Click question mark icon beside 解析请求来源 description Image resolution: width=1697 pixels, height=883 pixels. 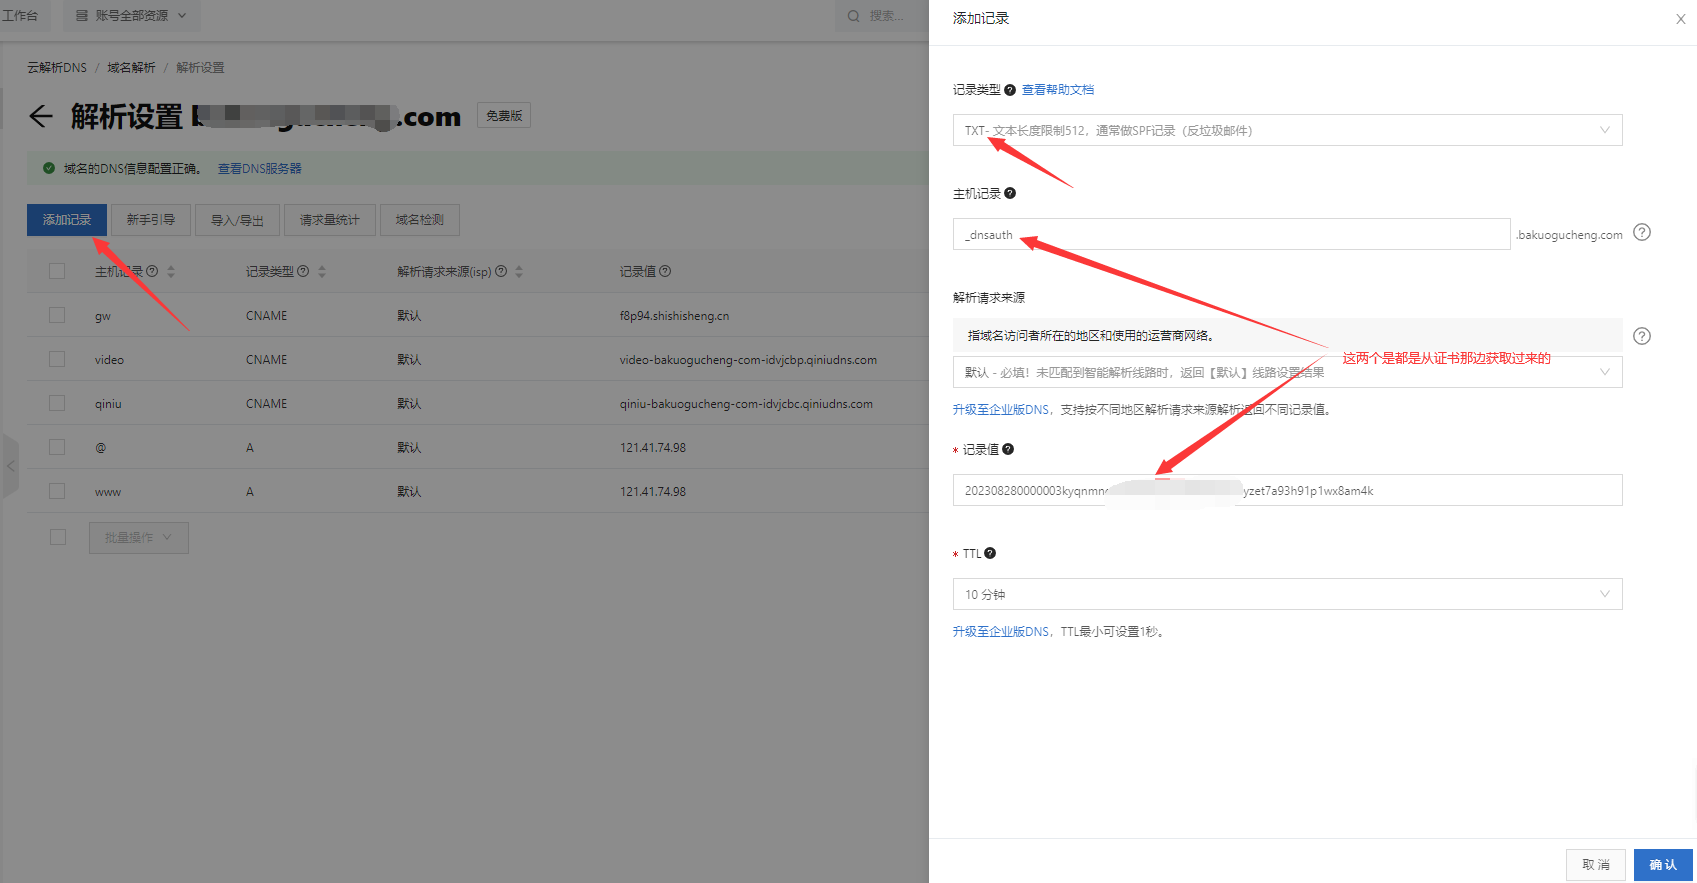coord(1641,336)
